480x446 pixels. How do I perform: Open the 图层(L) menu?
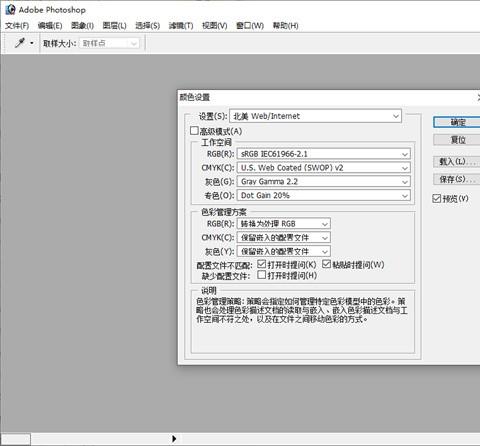(115, 26)
